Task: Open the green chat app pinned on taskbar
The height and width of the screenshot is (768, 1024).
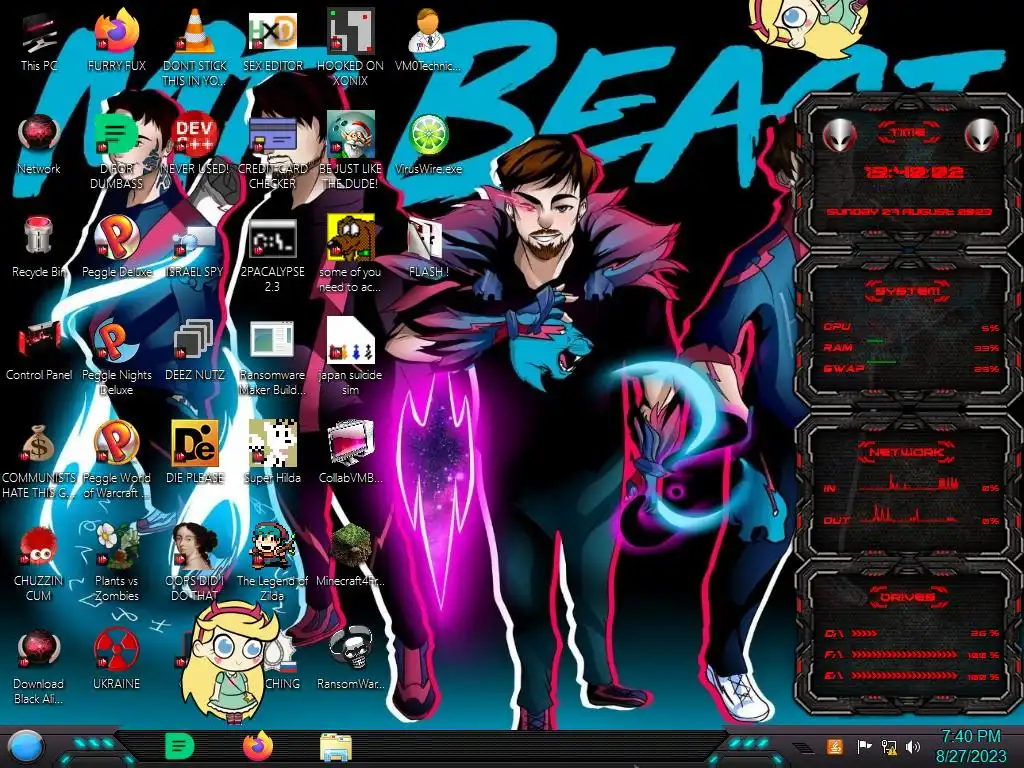Action: click(180, 746)
